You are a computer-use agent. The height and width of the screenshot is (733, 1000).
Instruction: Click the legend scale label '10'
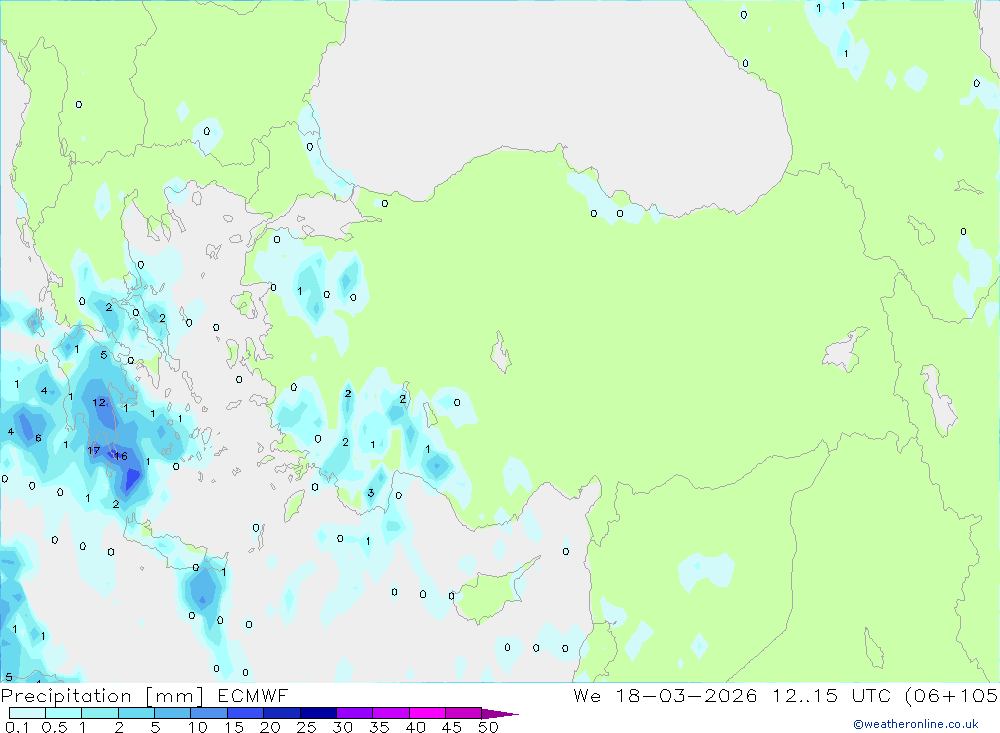[x=198, y=727]
